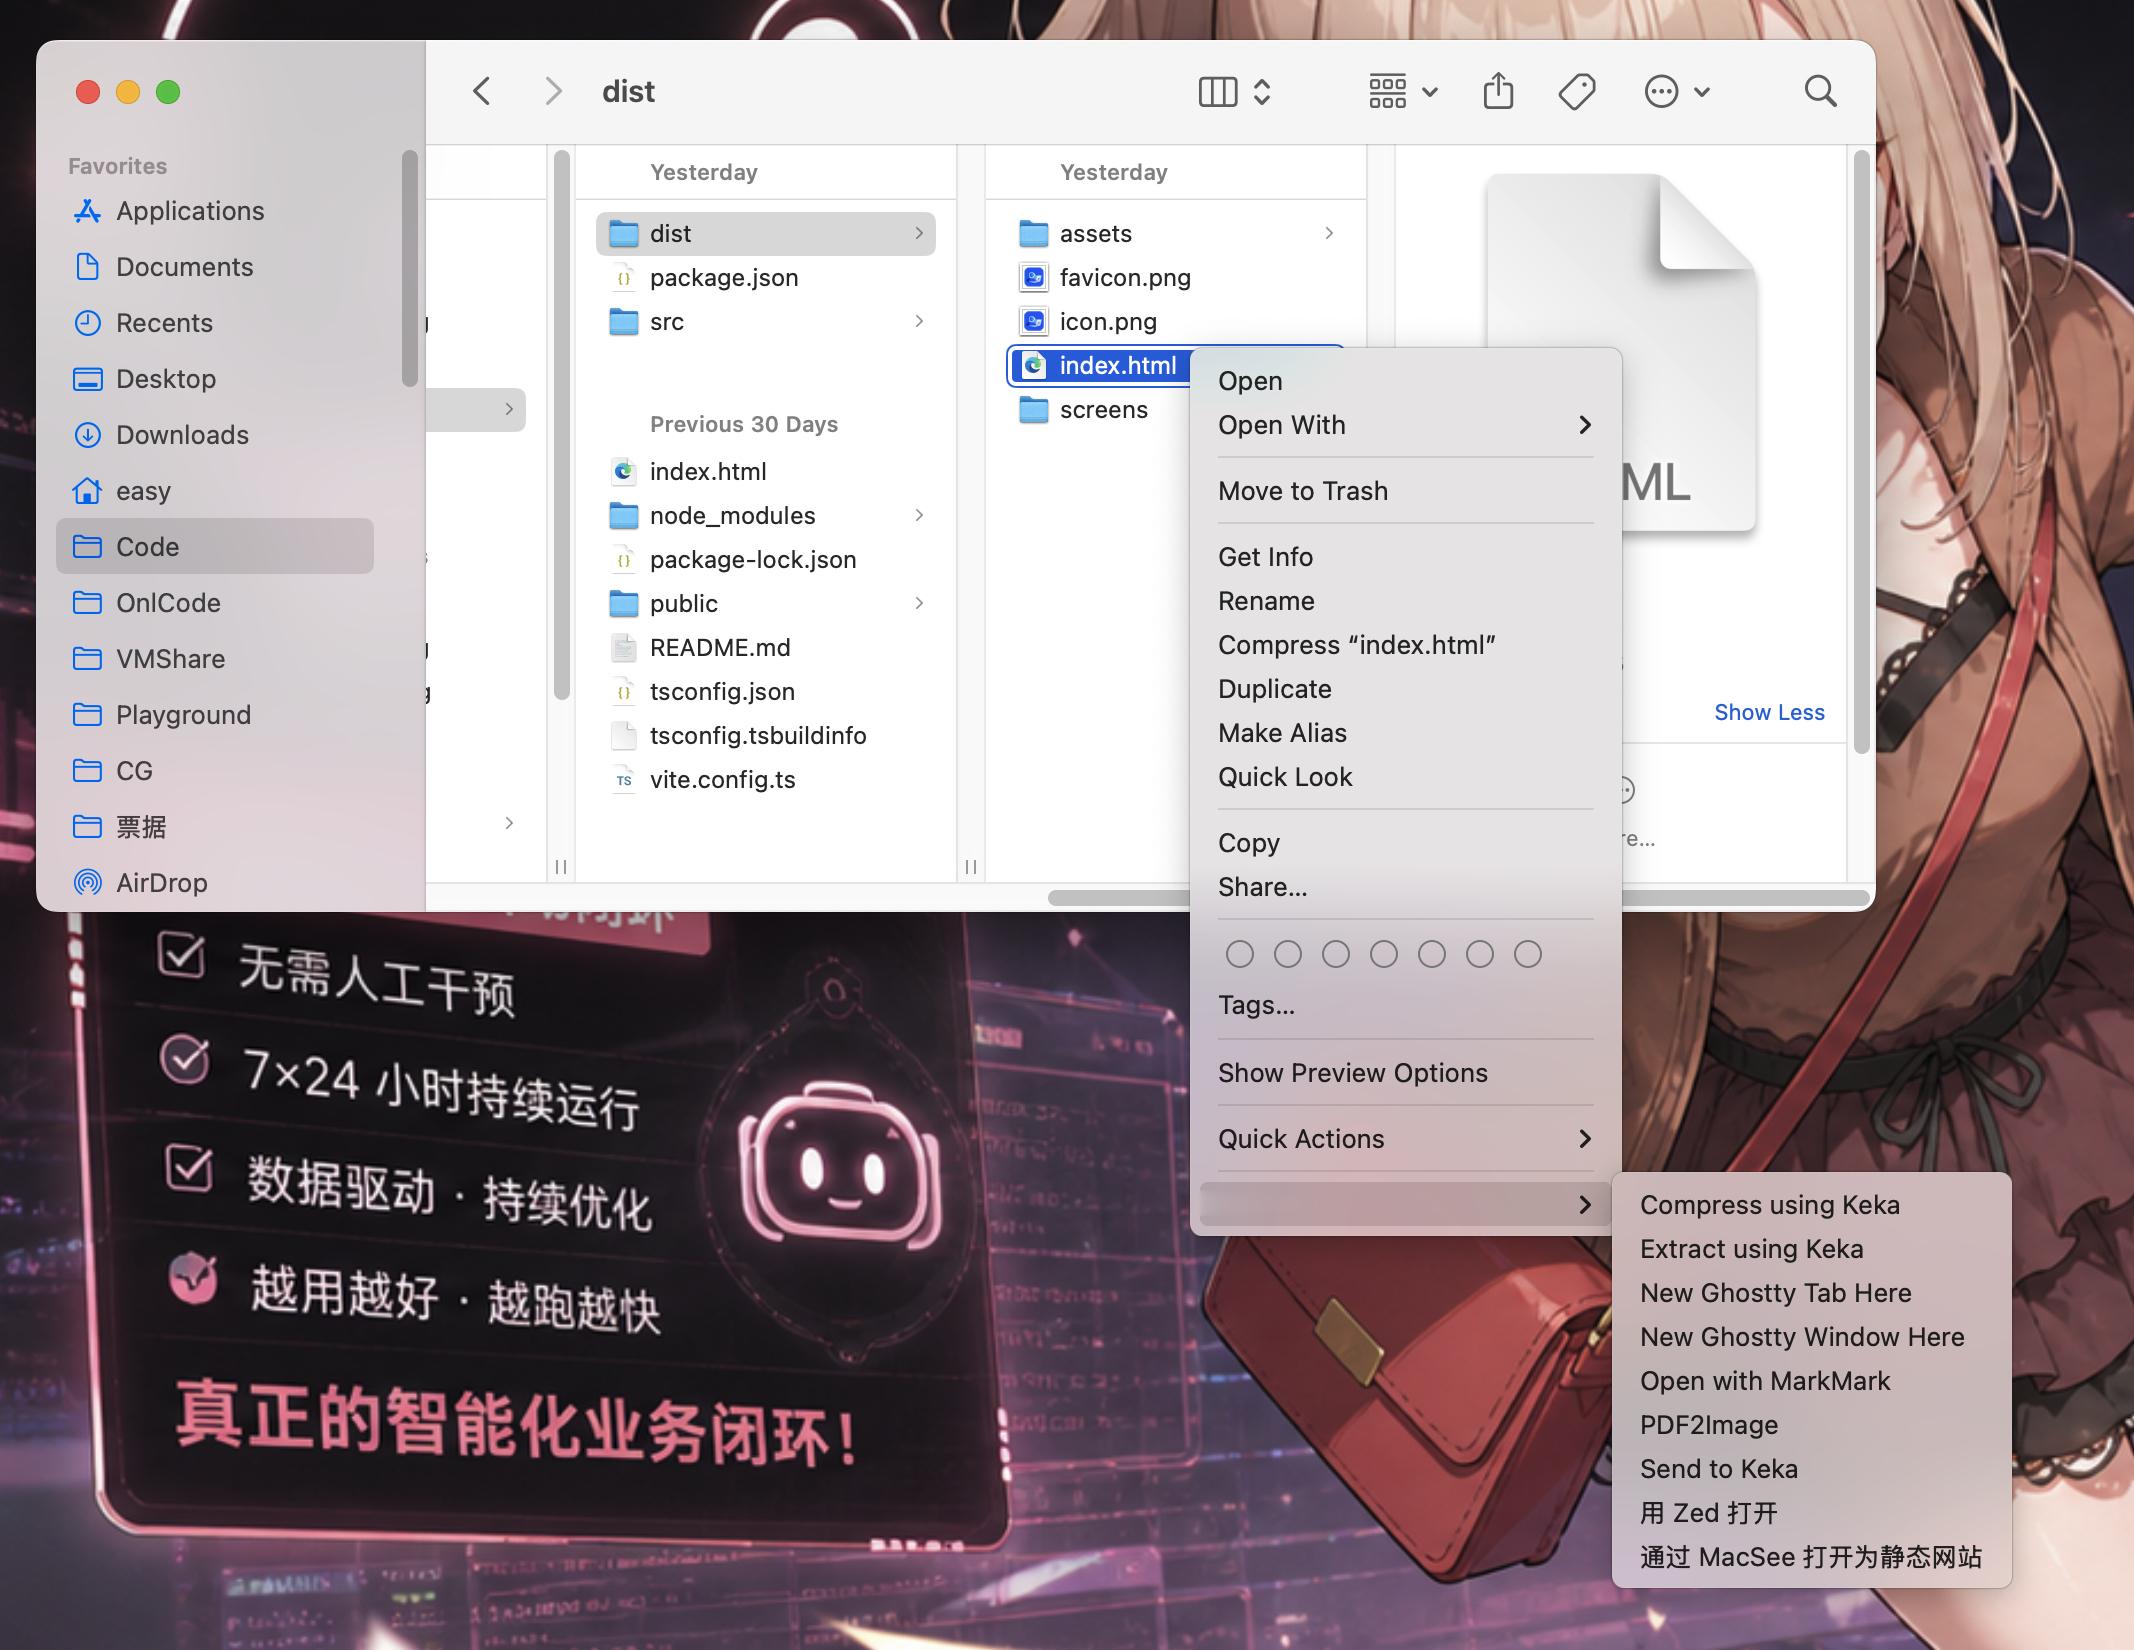
Task: Choose Compress “index.html”
Action: 1405,645
